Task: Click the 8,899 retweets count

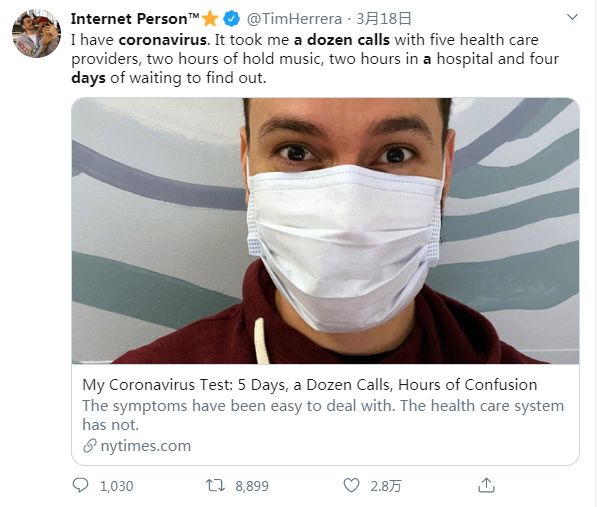Action: [x=252, y=486]
